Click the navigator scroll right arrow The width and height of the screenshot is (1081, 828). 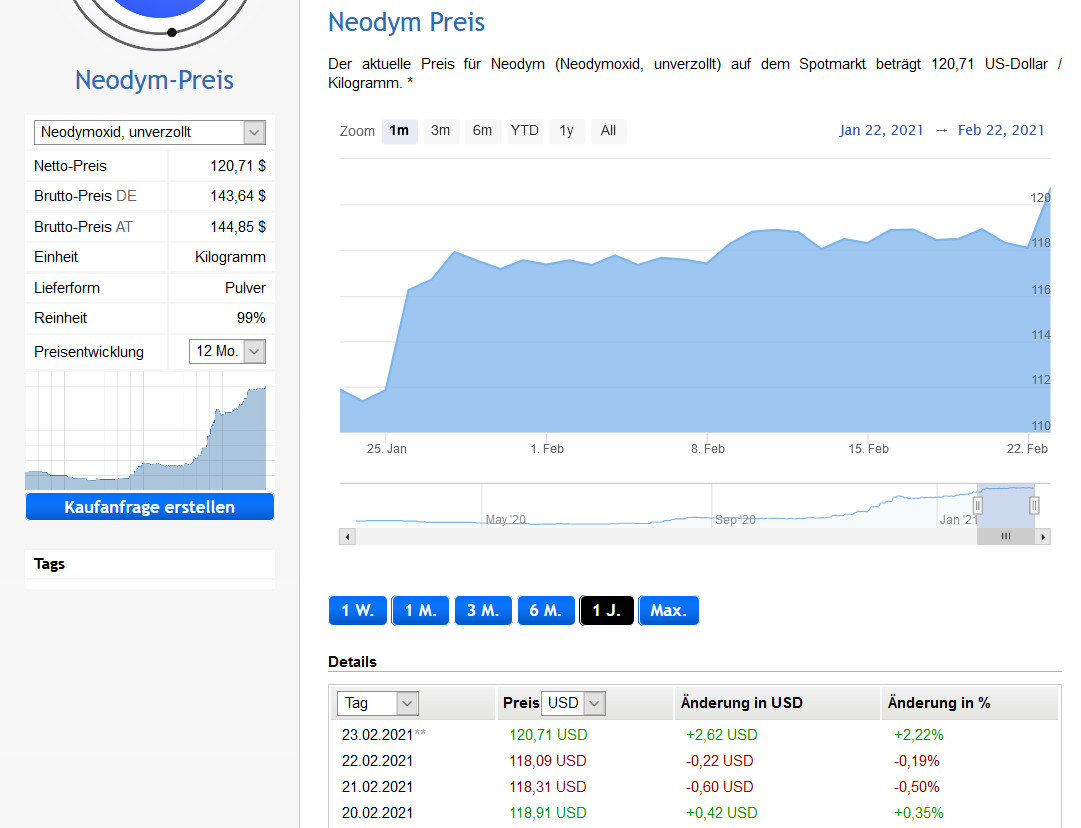point(1042,536)
